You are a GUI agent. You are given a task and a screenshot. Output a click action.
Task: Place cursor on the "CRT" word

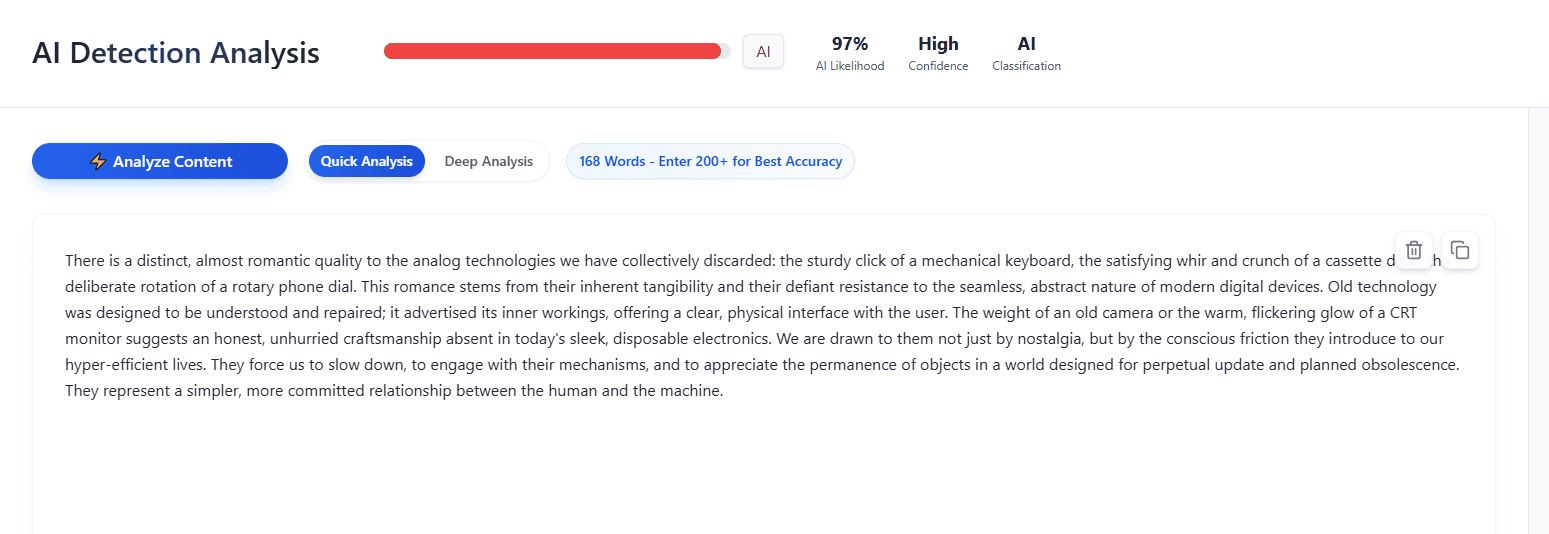click(x=1402, y=313)
